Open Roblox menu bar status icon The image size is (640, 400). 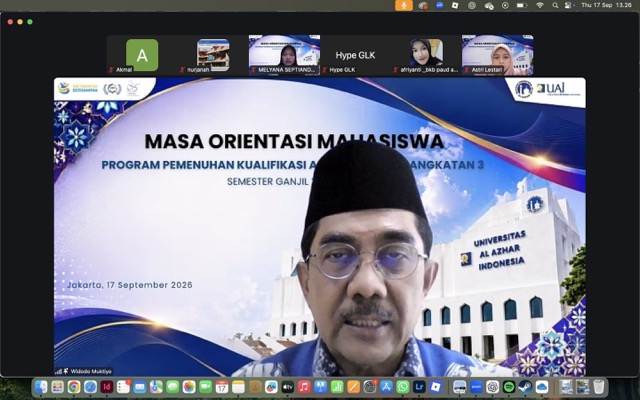point(456,5)
